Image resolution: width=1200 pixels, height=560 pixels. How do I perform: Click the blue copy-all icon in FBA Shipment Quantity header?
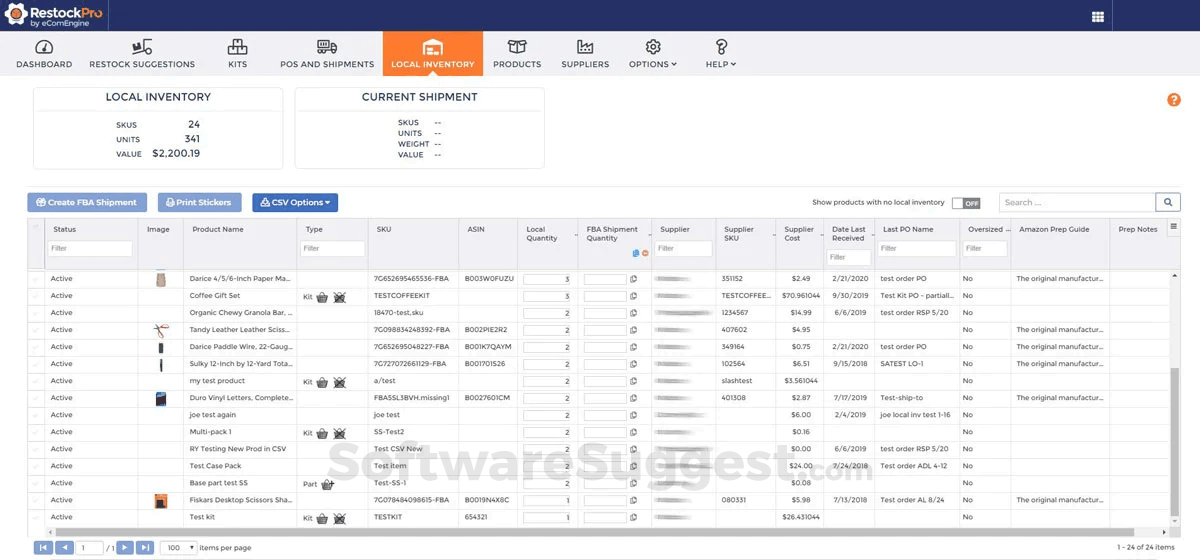635,253
